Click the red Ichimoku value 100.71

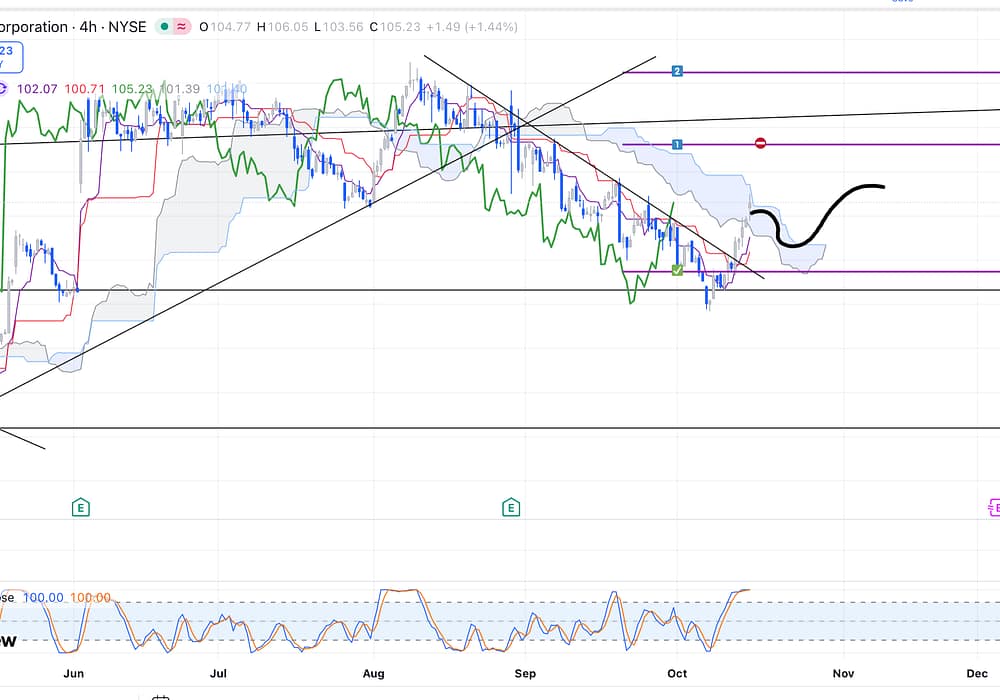[84, 89]
